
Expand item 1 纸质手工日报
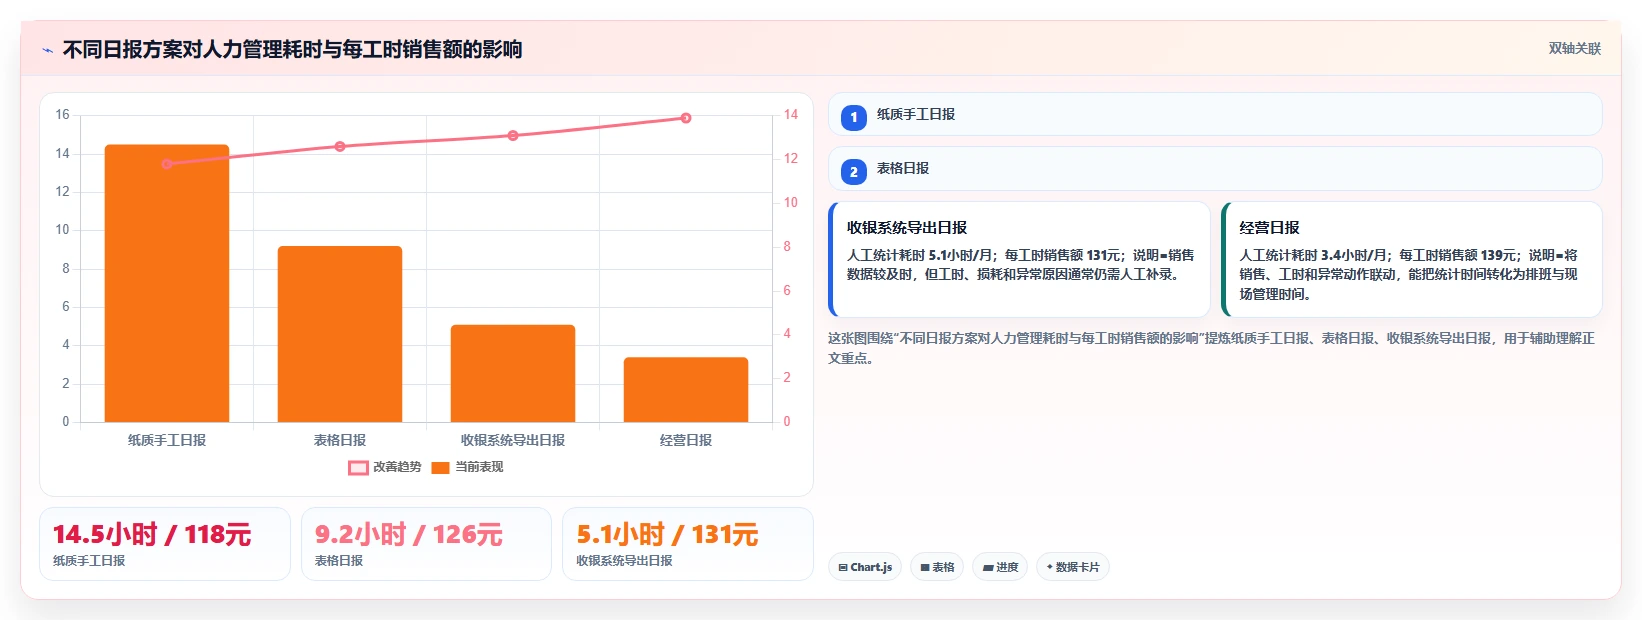click(1215, 114)
